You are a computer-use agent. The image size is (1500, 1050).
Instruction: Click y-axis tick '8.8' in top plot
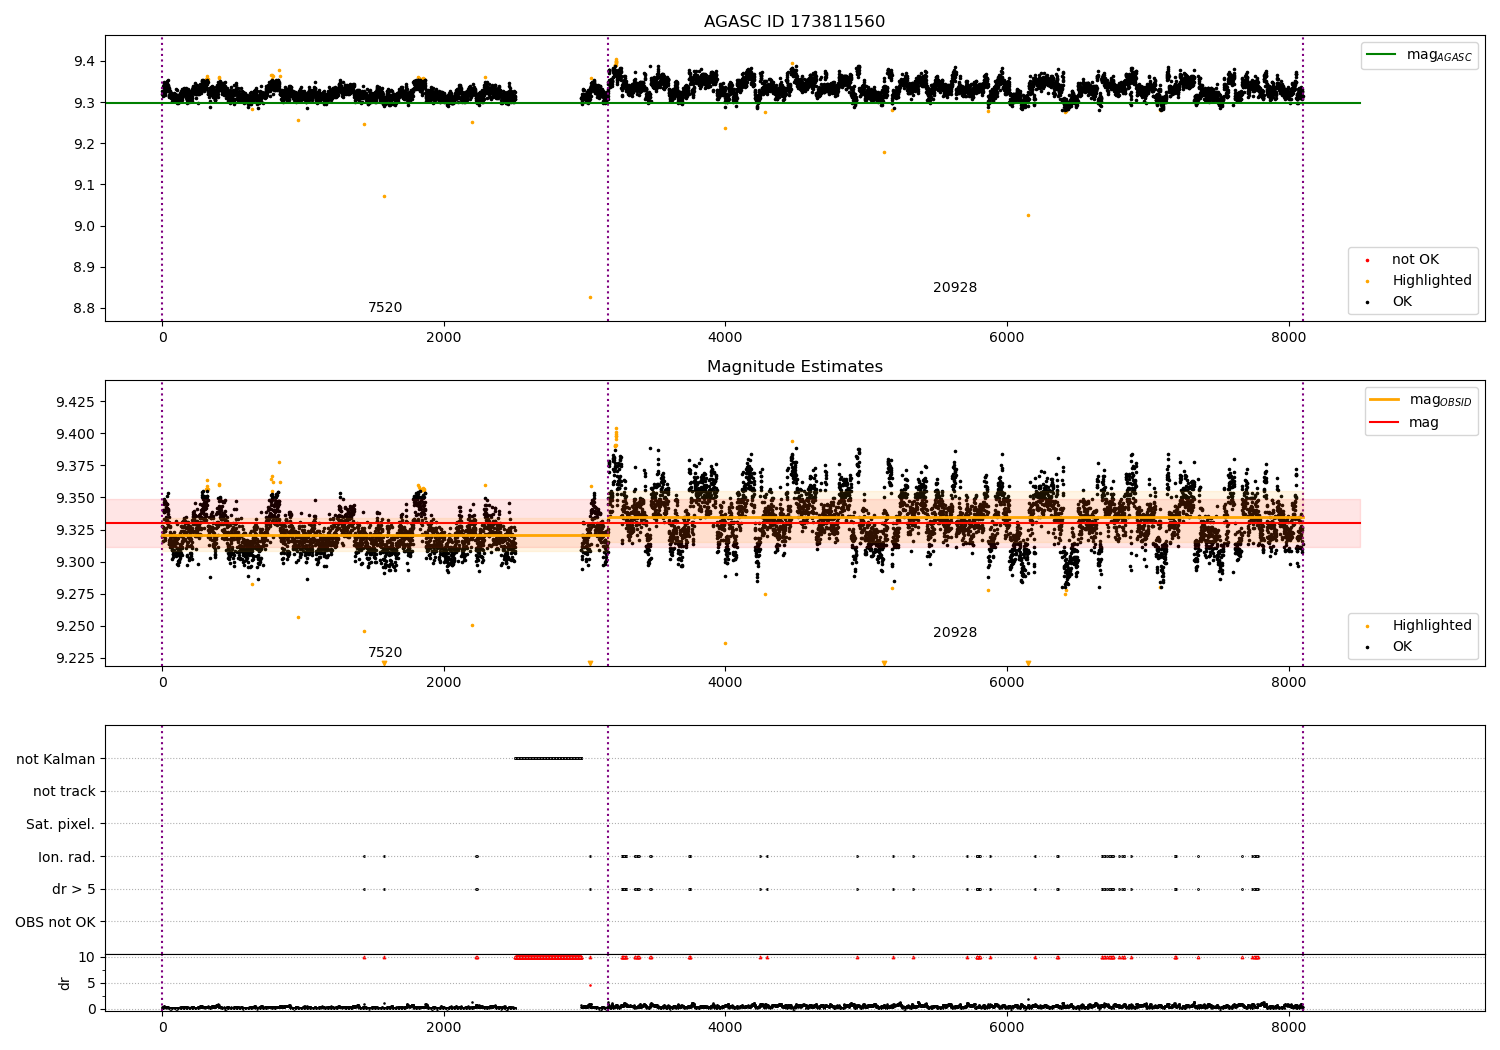pos(84,309)
